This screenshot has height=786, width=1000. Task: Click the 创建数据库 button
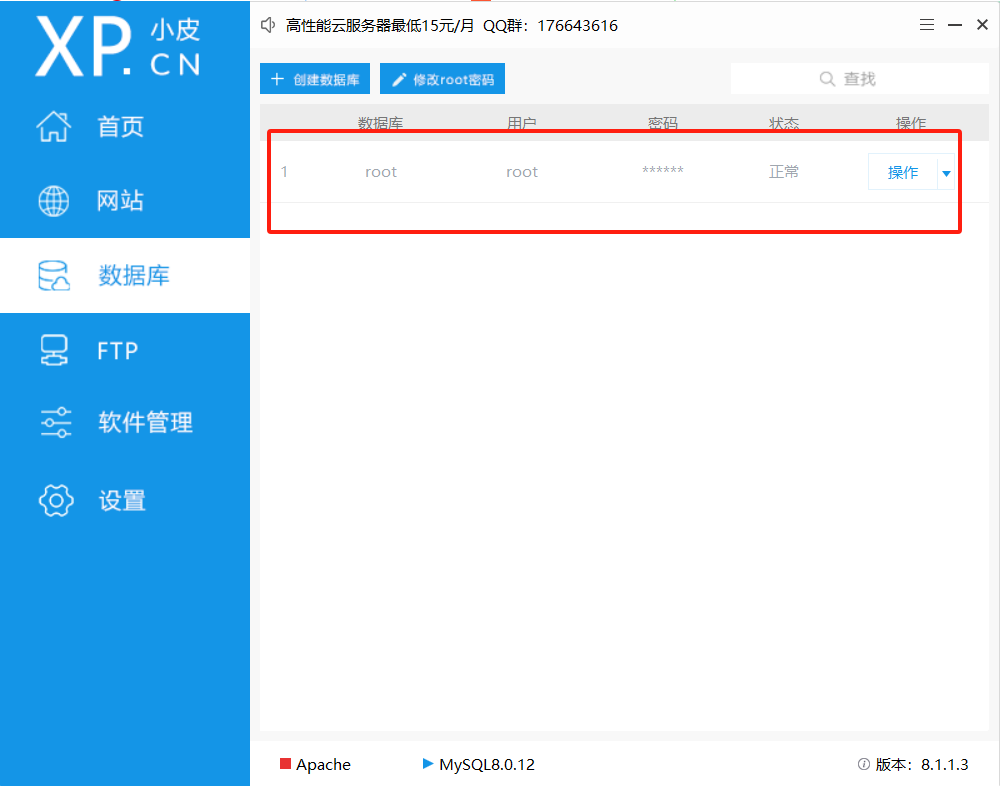(315, 79)
